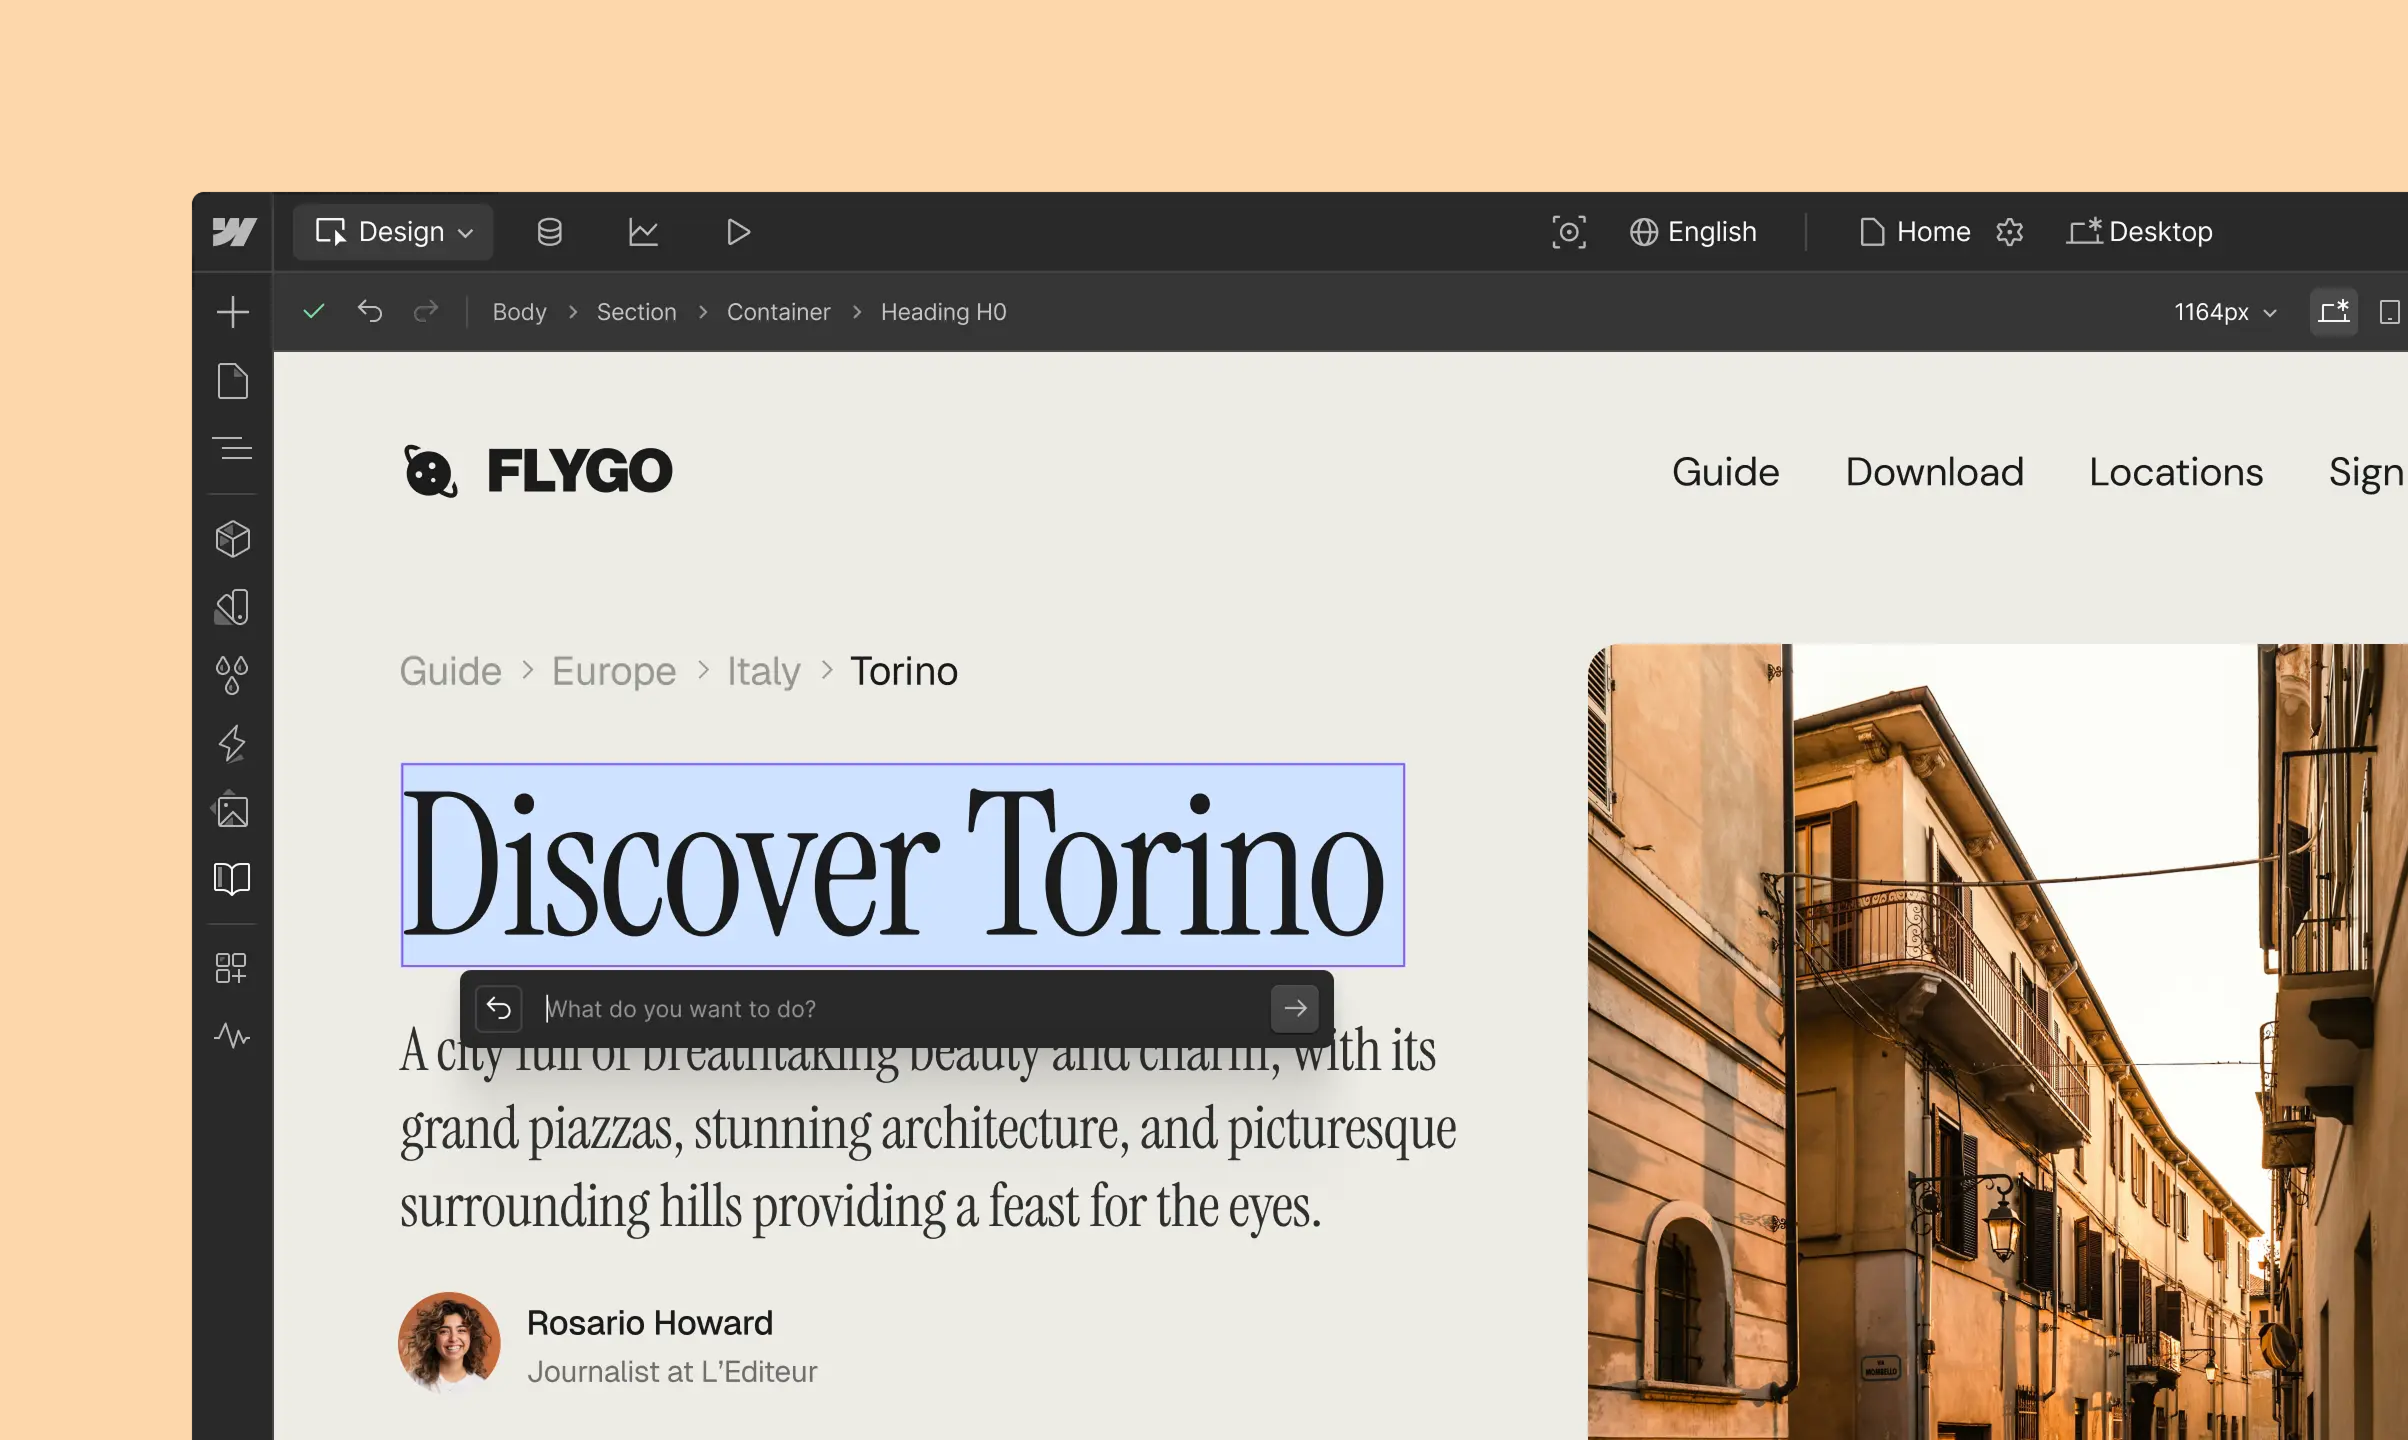Select Body in the breadcrumb bar
Viewport: 2408px width, 1440px height.
pos(518,311)
